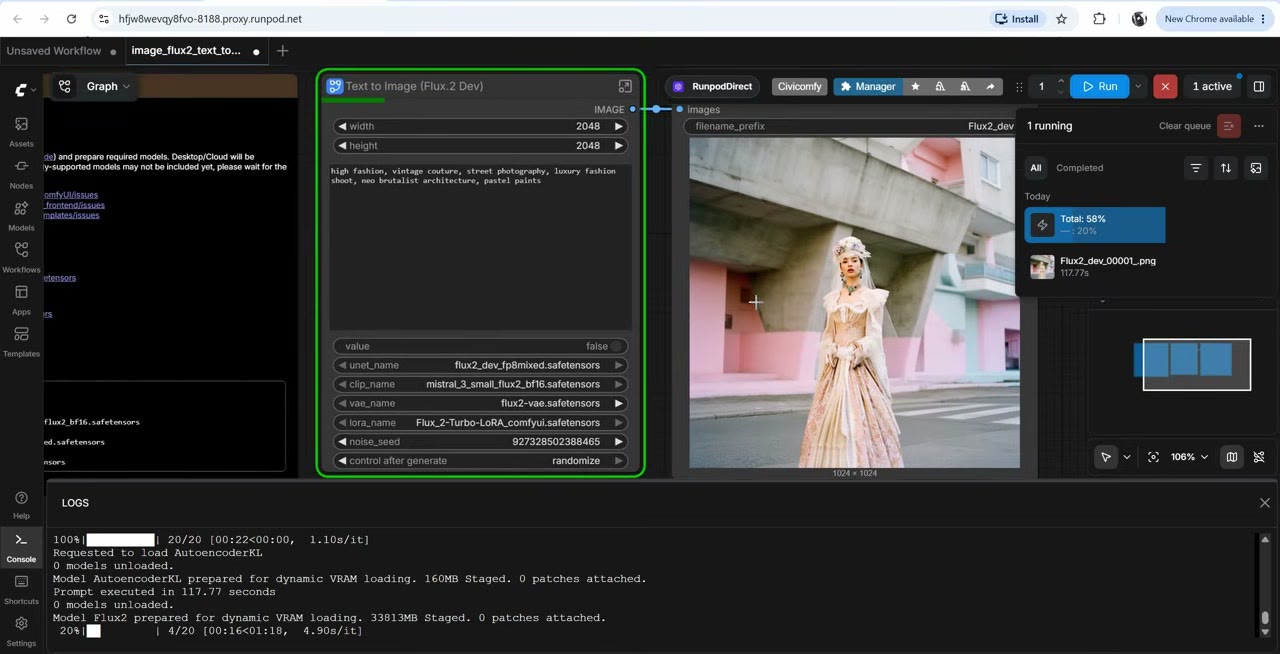Decrease width with the left arrow
The height and width of the screenshot is (654, 1280).
coord(341,126)
